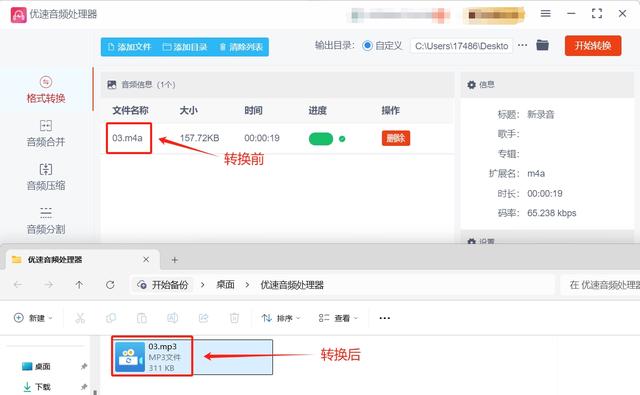Click the title value 新录音

(540, 114)
